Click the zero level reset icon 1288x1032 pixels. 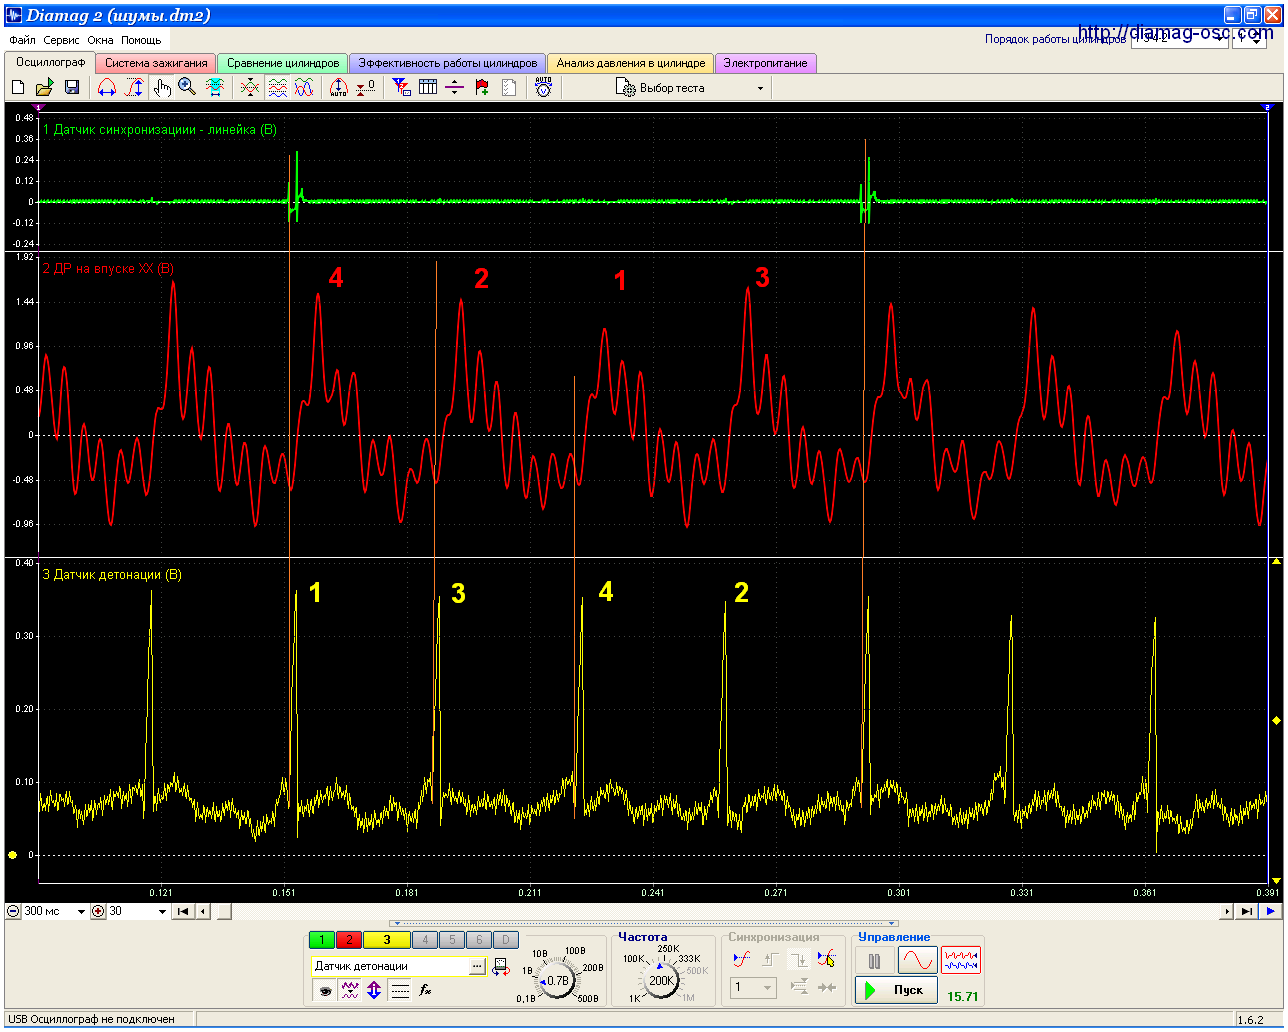point(366,88)
